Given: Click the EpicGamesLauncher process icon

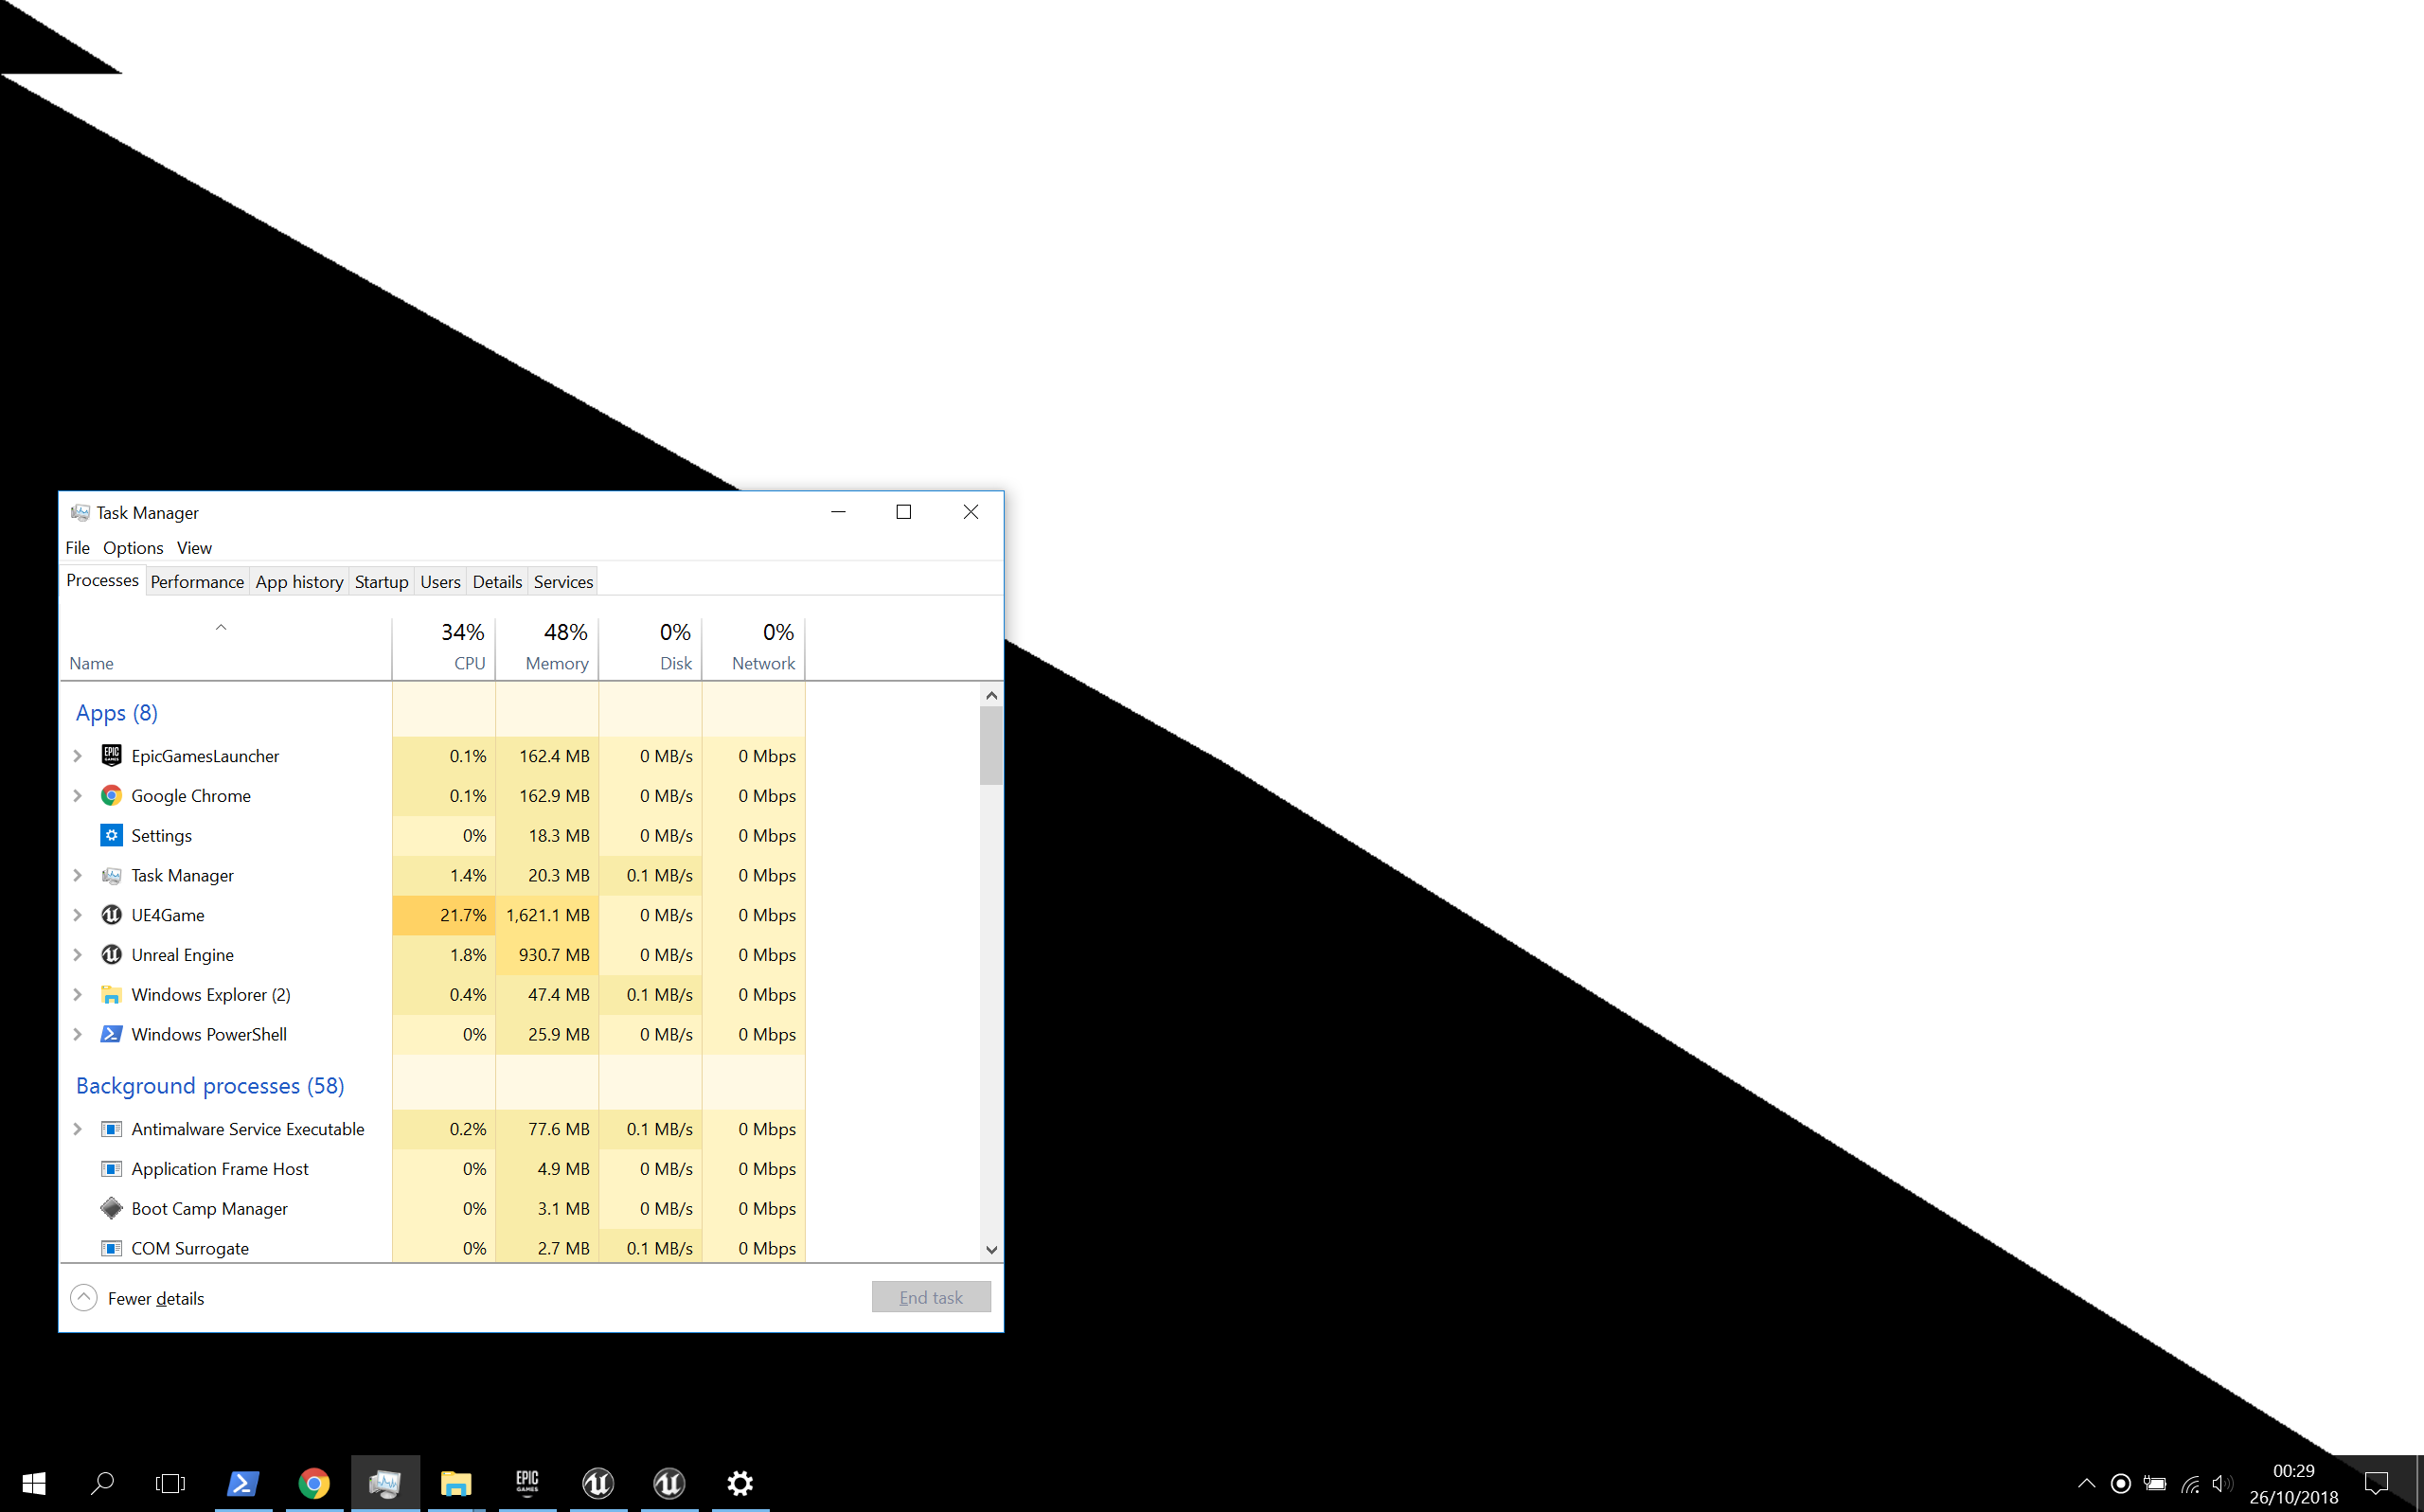Looking at the screenshot, I should (x=111, y=756).
